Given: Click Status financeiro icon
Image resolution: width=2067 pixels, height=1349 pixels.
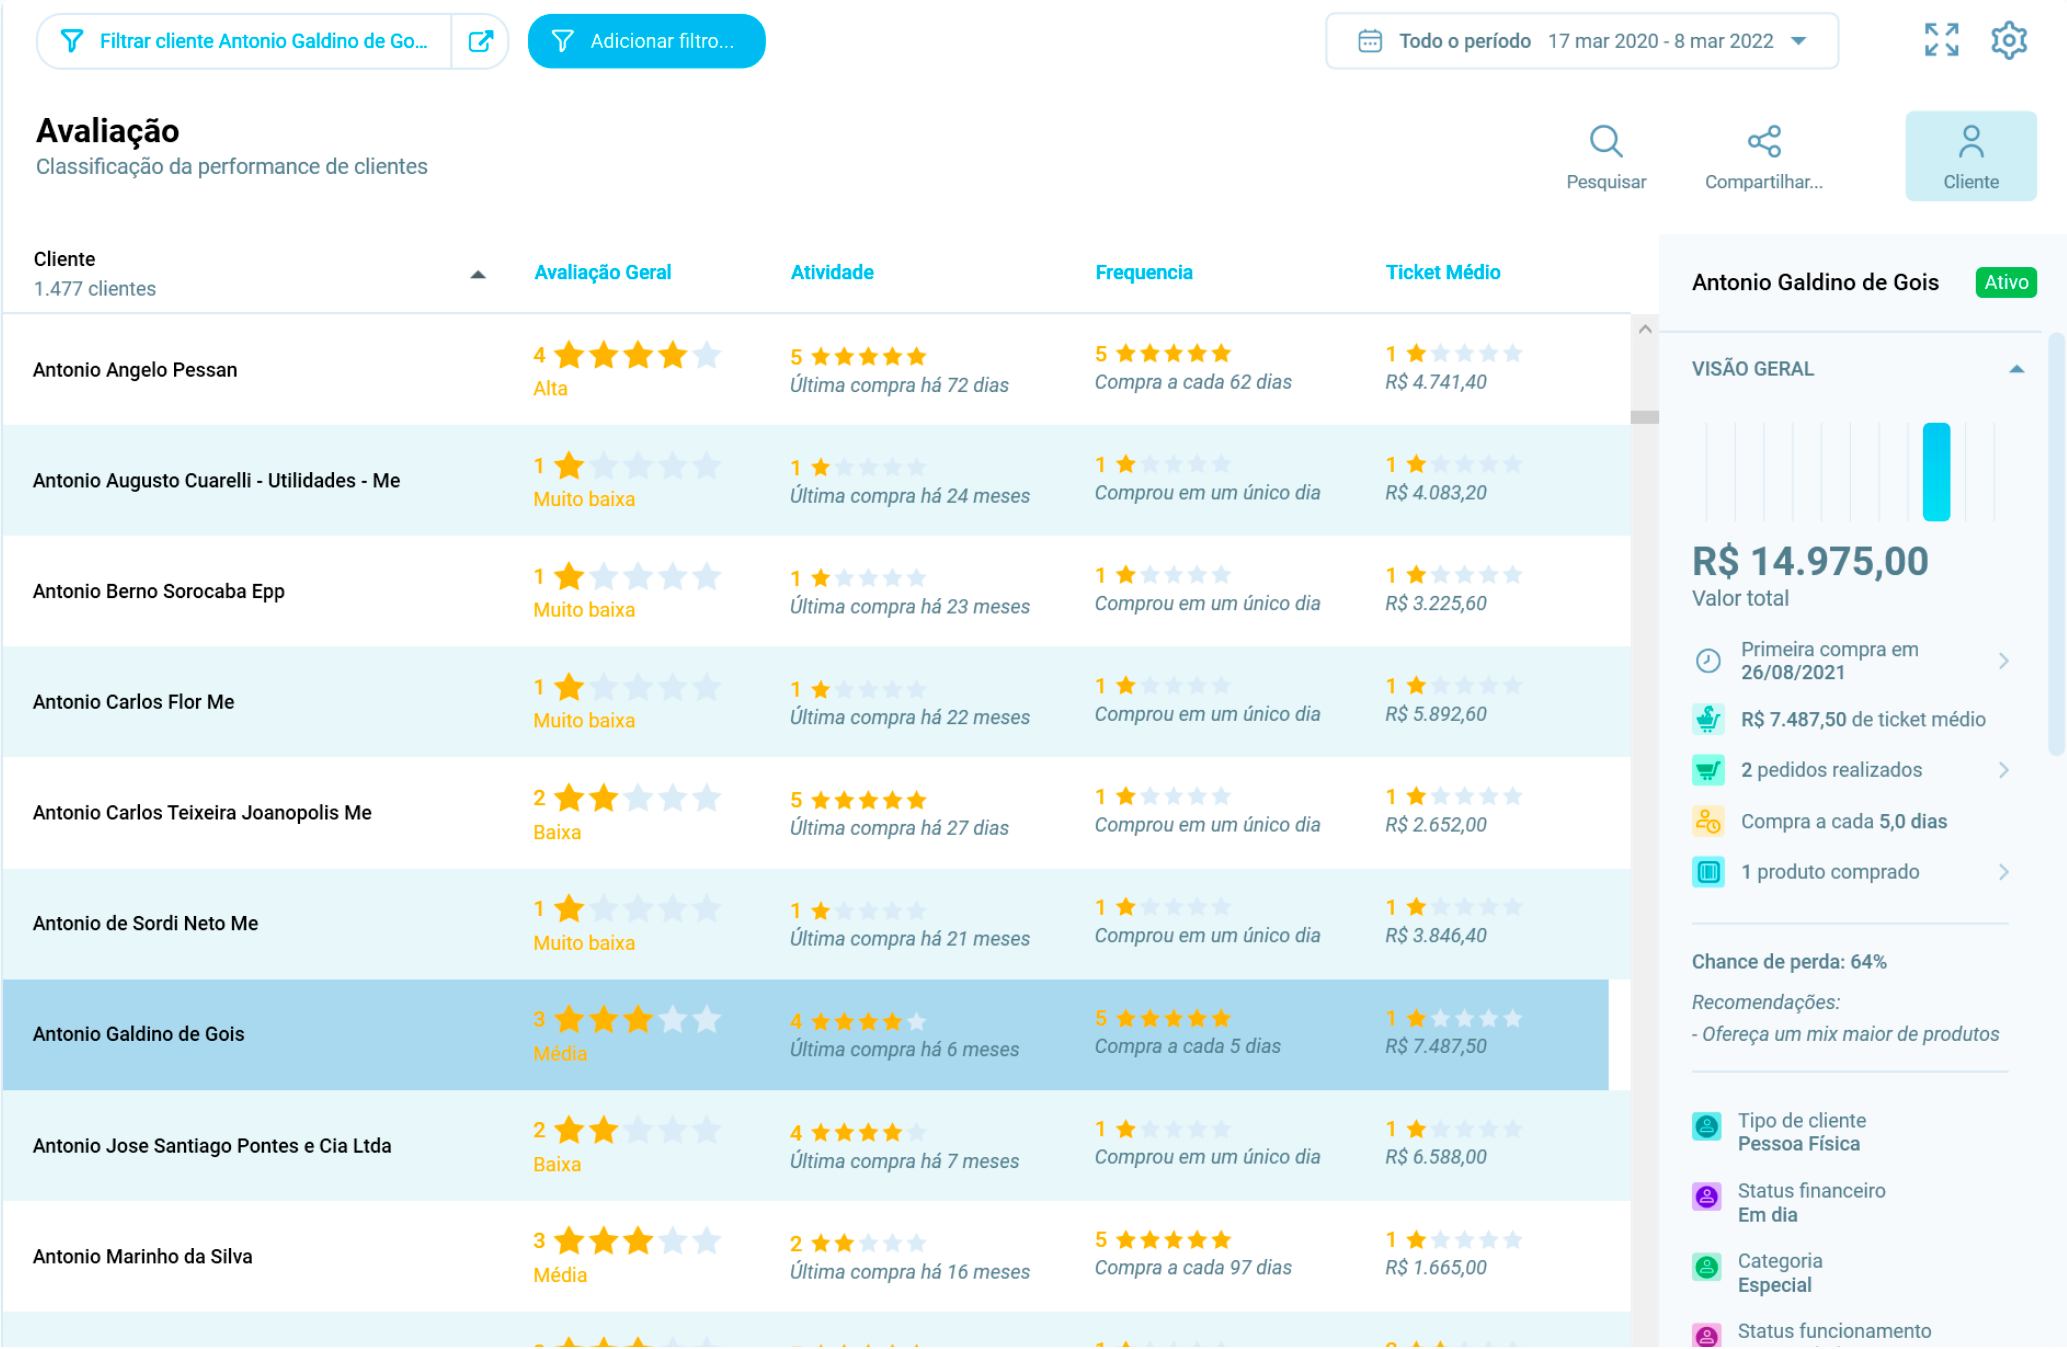Looking at the screenshot, I should [x=1706, y=1197].
